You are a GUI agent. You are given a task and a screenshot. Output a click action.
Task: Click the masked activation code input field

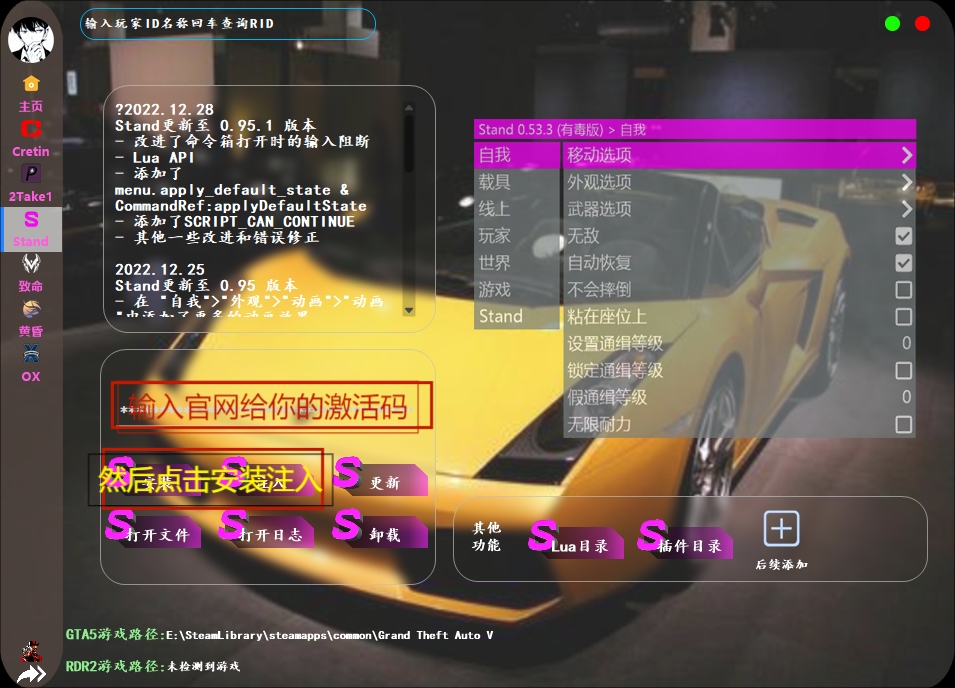point(265,410)
